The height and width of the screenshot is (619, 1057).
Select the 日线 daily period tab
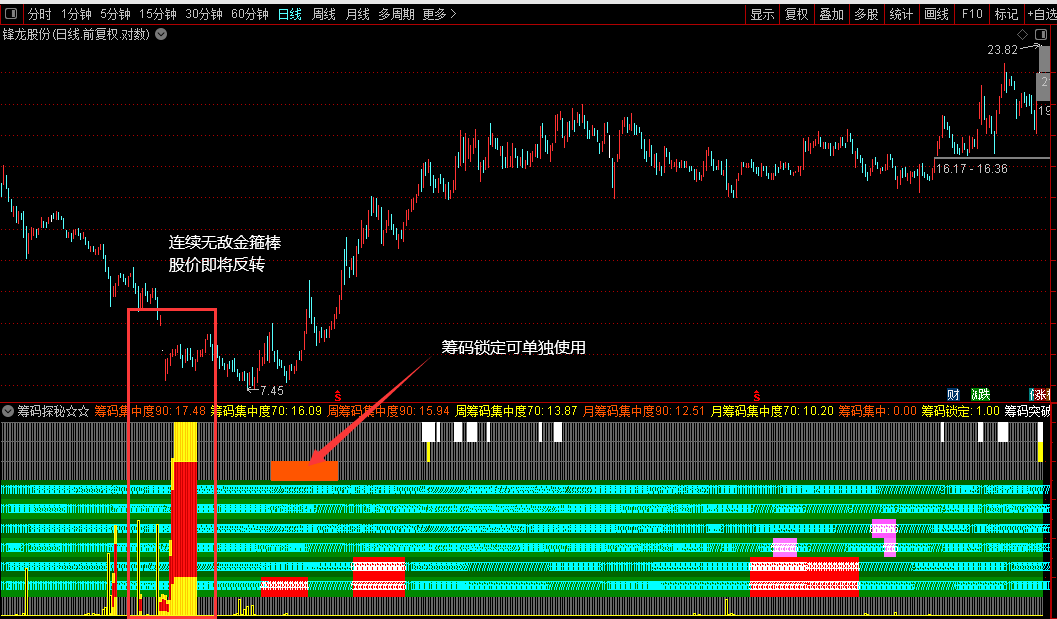click(290, 14)
